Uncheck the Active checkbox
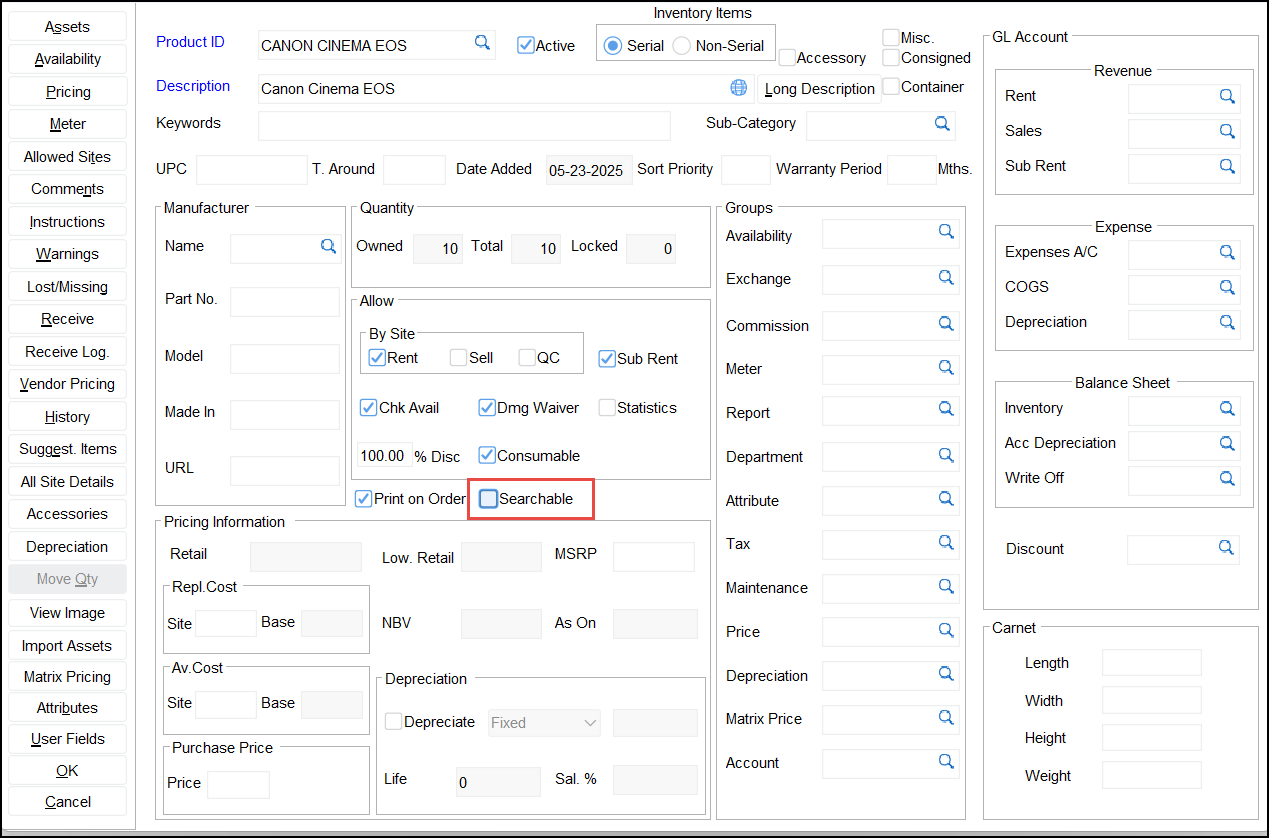The image size is (1269, 838). pos(525,45)
